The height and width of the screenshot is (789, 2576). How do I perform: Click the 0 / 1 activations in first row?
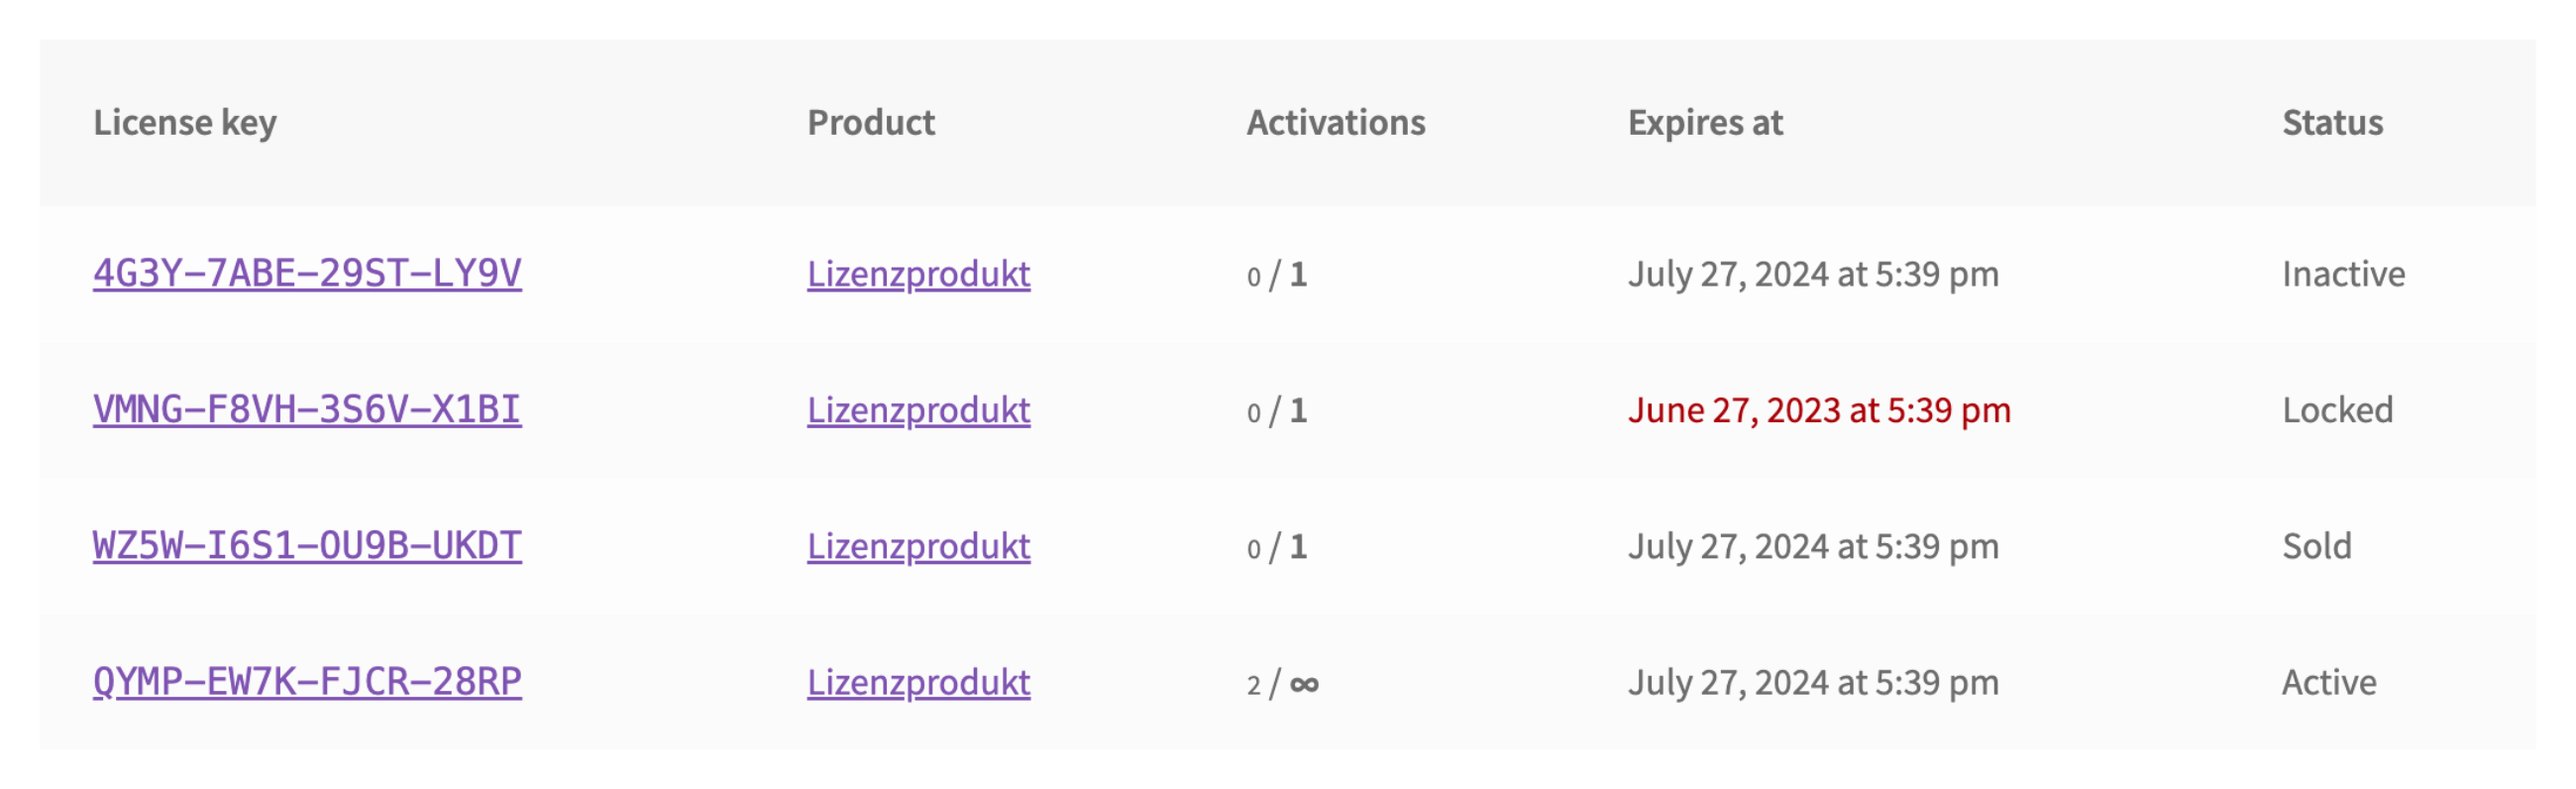[1276, 274]
